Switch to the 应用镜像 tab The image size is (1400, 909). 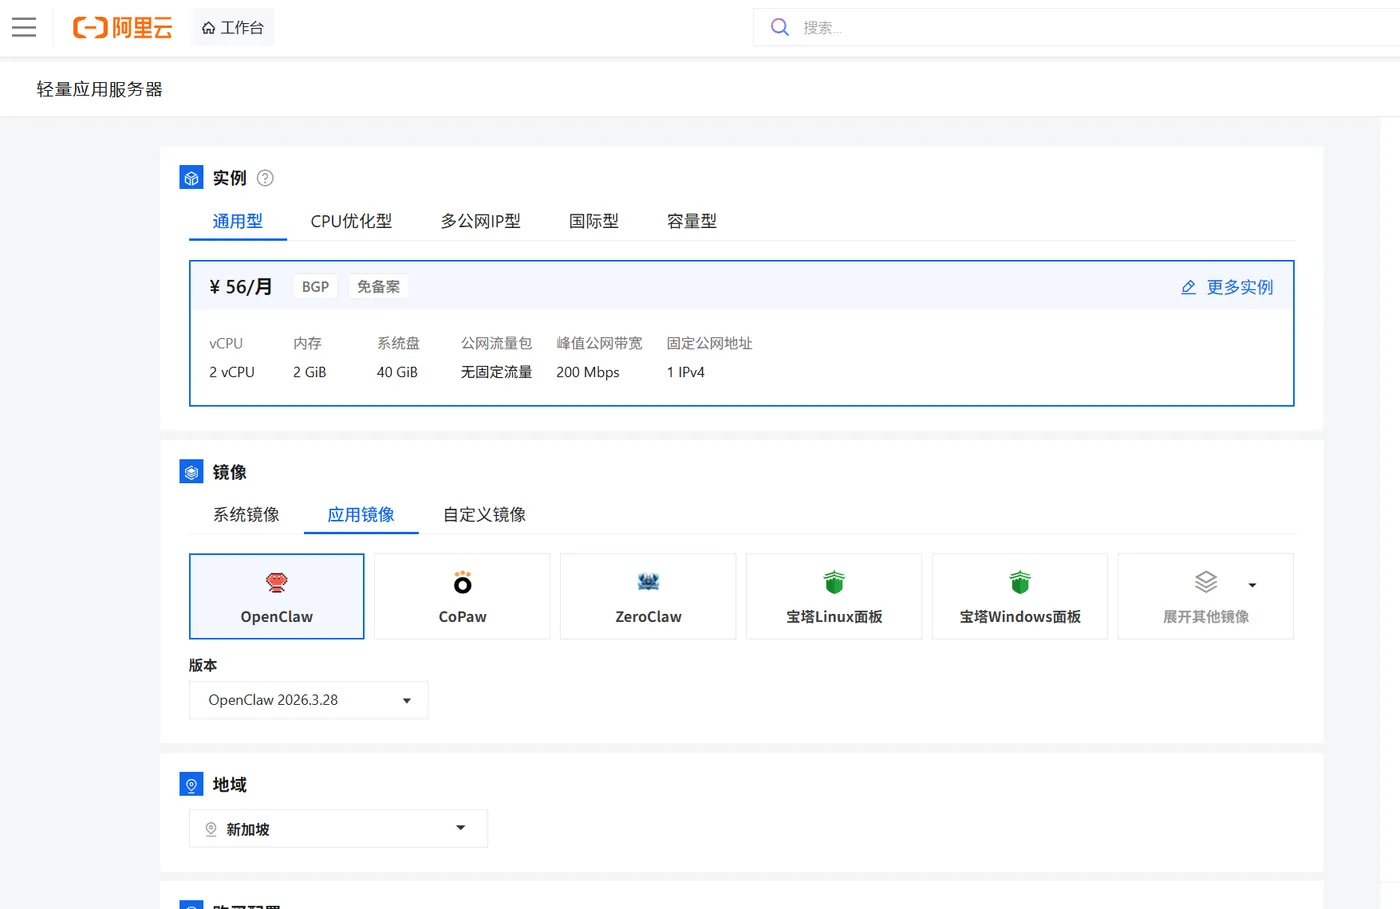[x=361, y=514]
